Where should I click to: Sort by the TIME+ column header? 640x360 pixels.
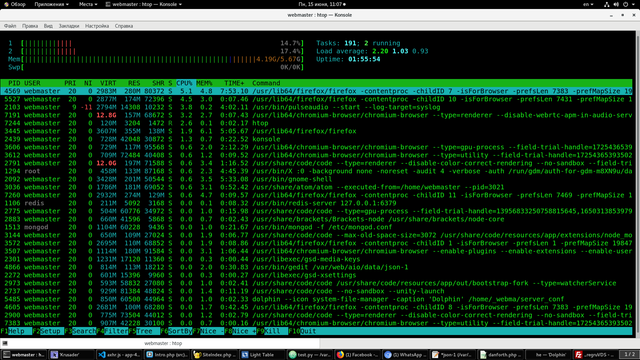point(234,83)
